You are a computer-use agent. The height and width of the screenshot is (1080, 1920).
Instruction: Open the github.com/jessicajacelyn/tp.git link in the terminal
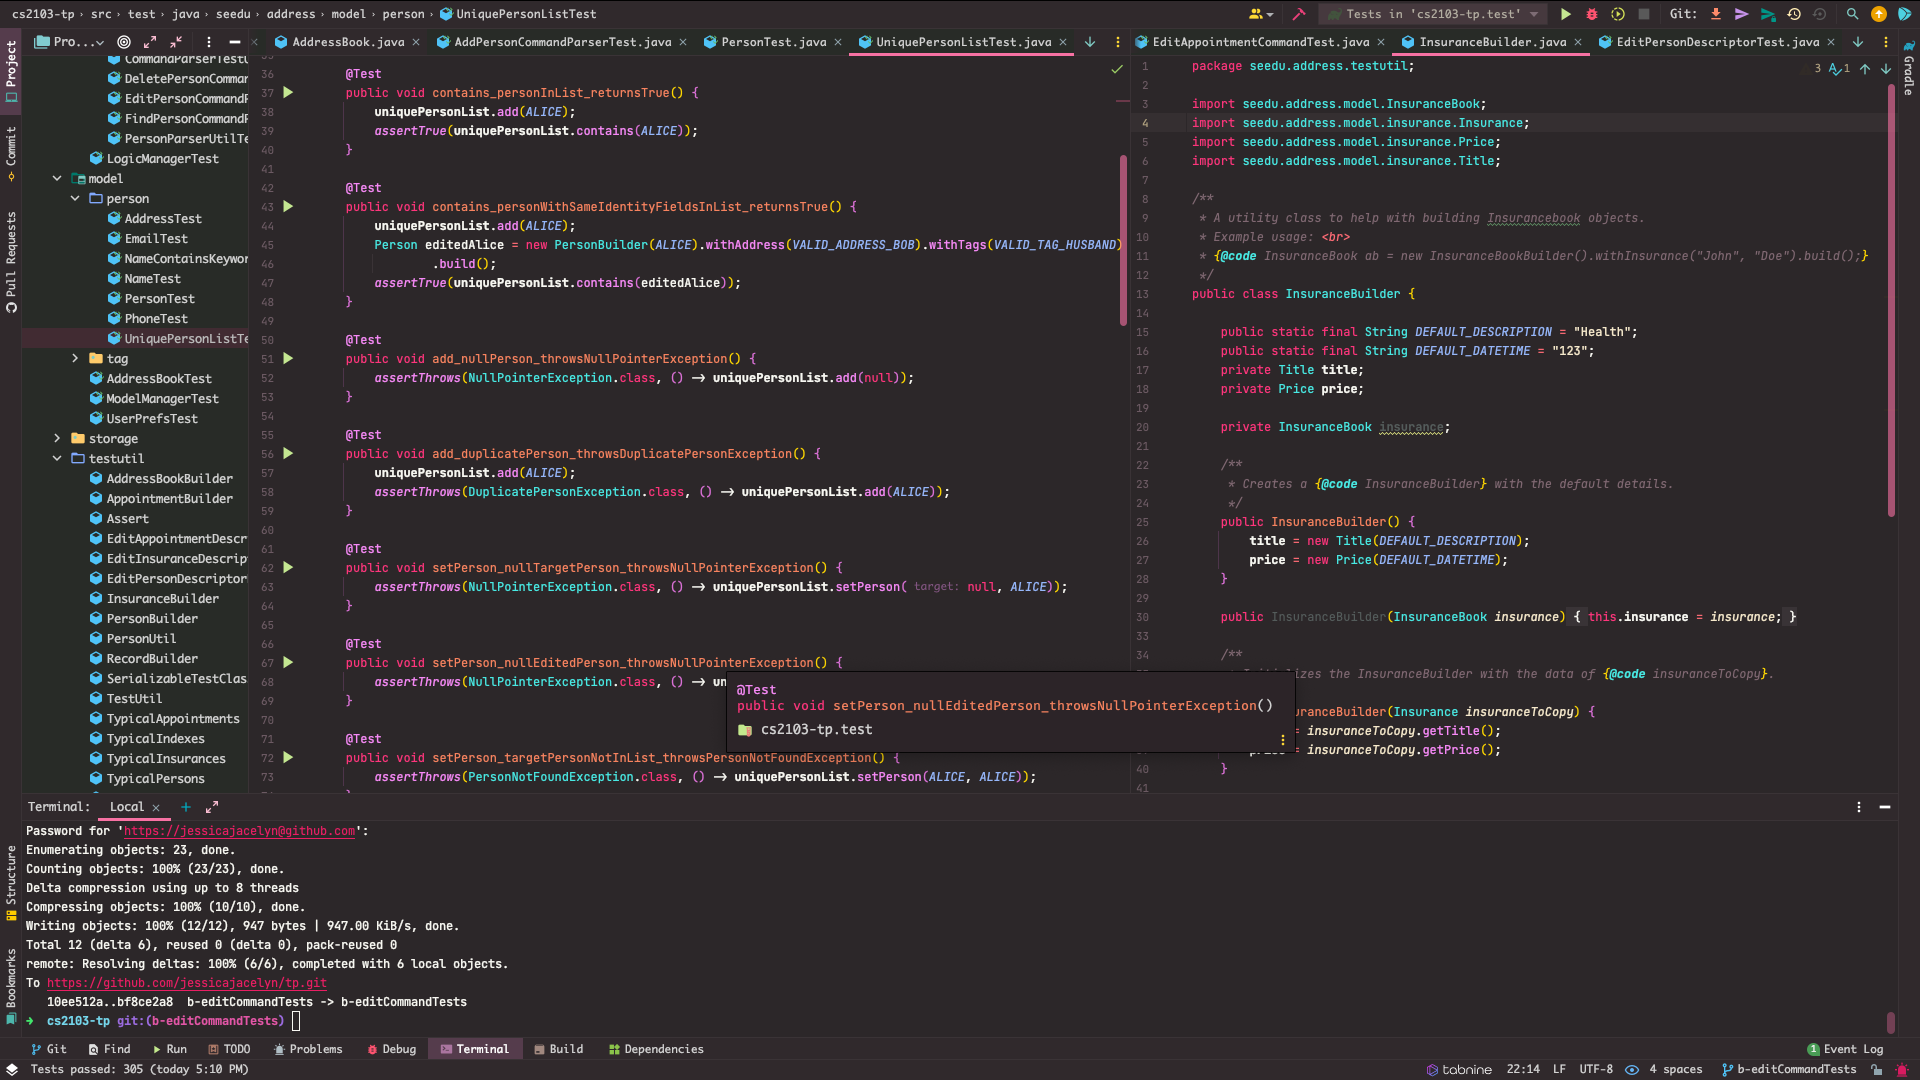(186, 983)
